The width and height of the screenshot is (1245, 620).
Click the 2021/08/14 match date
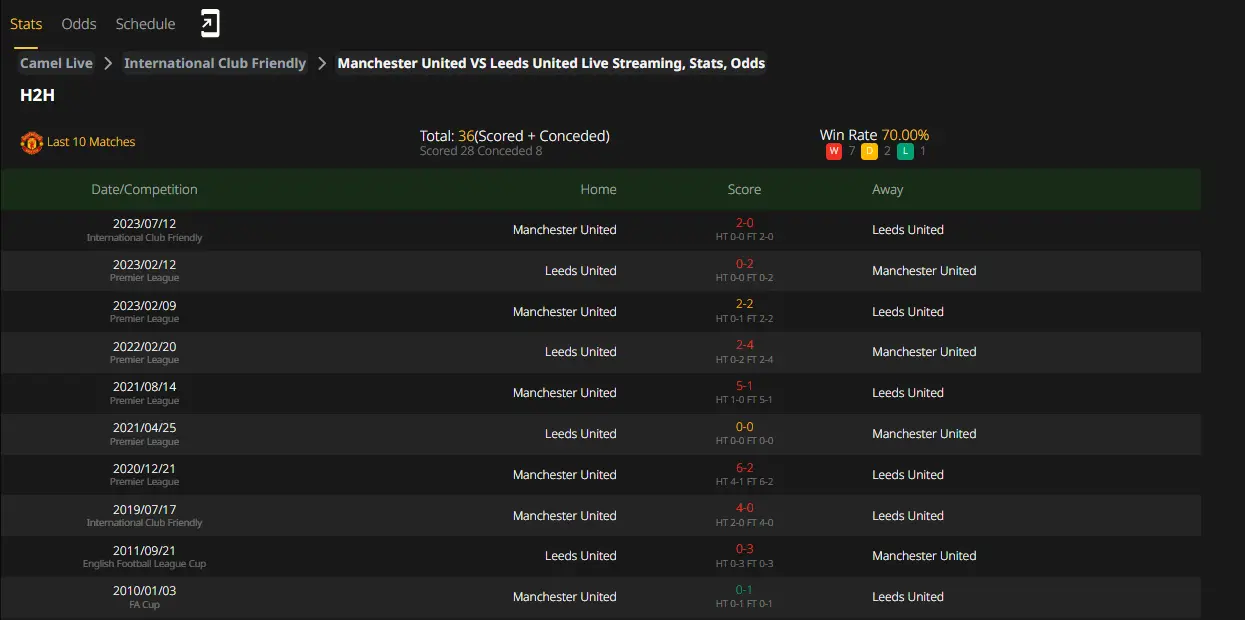point(144,386)
